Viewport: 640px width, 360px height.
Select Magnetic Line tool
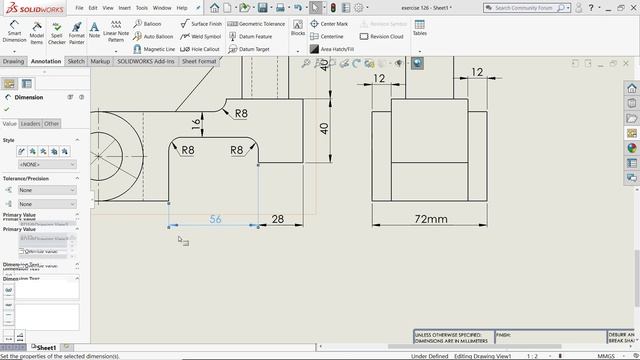[x=154, y=49]
